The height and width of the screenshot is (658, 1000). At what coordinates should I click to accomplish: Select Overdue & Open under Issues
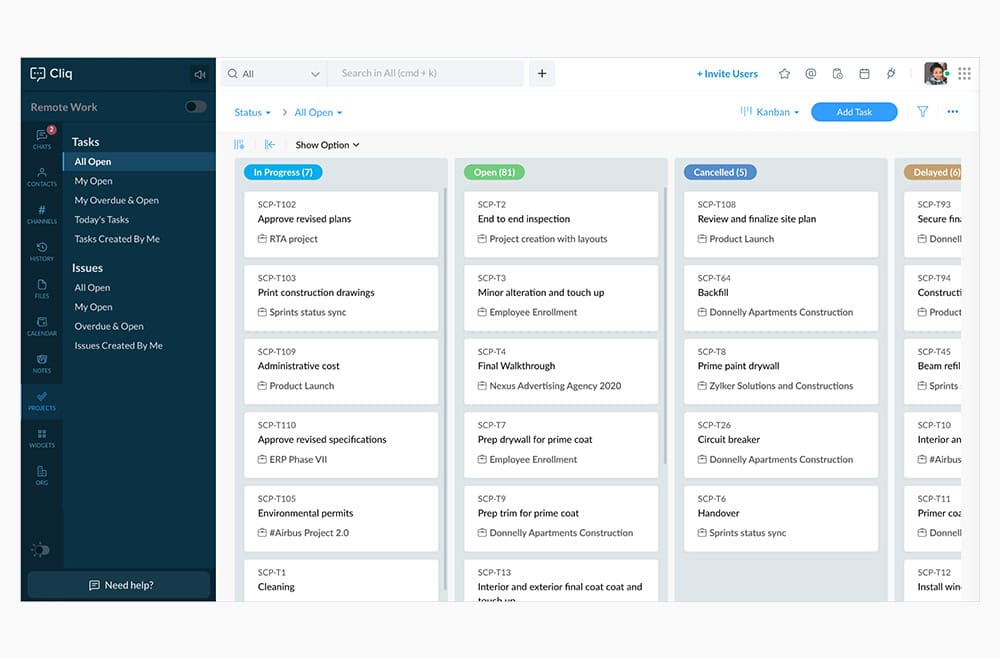click(x=108, y=326)
